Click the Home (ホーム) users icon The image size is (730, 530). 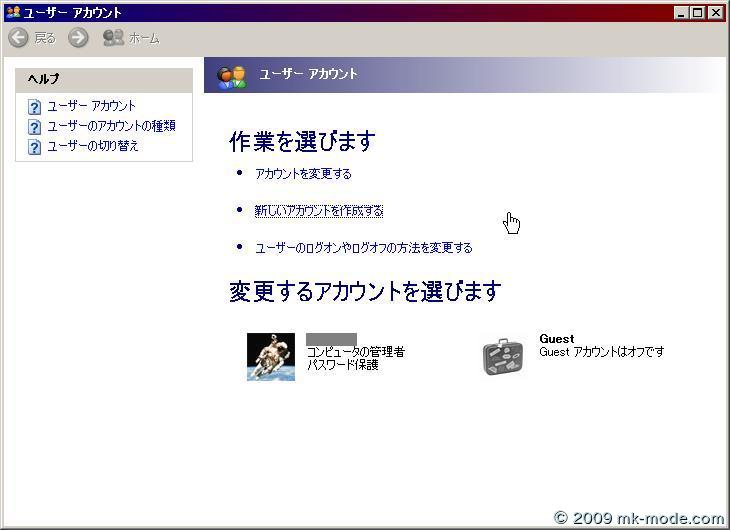coord(113,38)
